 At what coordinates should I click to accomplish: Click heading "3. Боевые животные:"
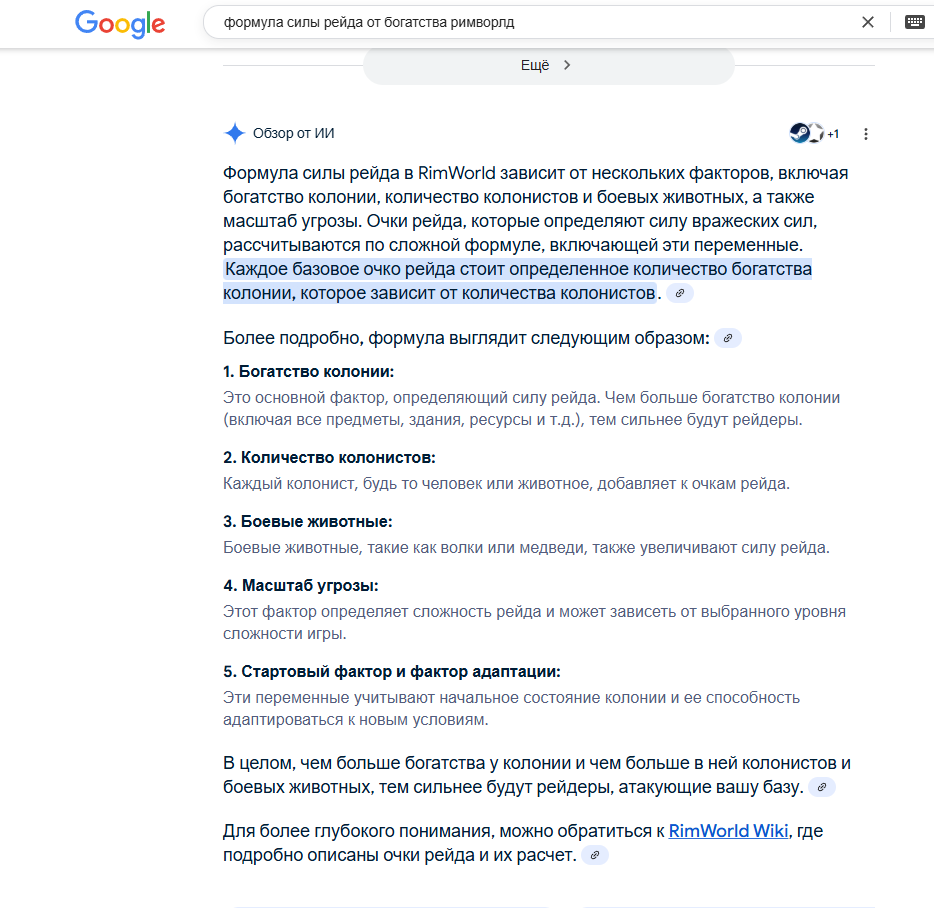tap(308, 522)
